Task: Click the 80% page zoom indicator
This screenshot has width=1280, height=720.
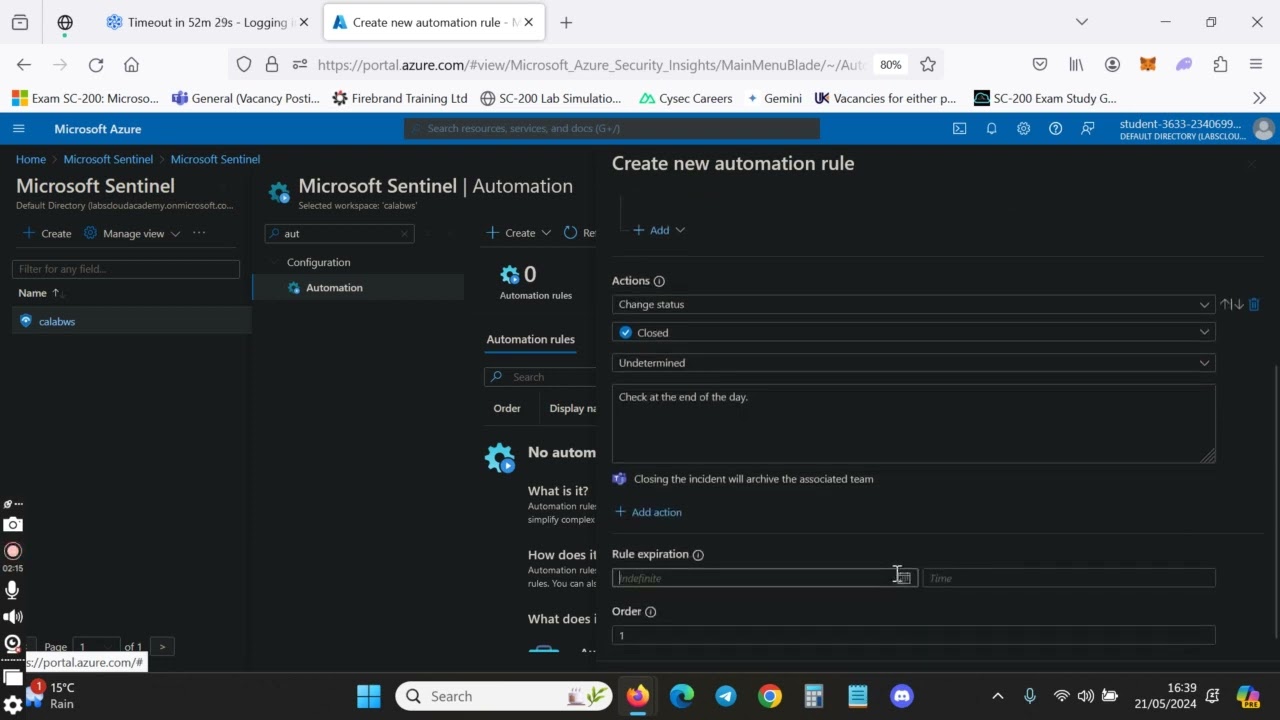Action: (890, 64)
